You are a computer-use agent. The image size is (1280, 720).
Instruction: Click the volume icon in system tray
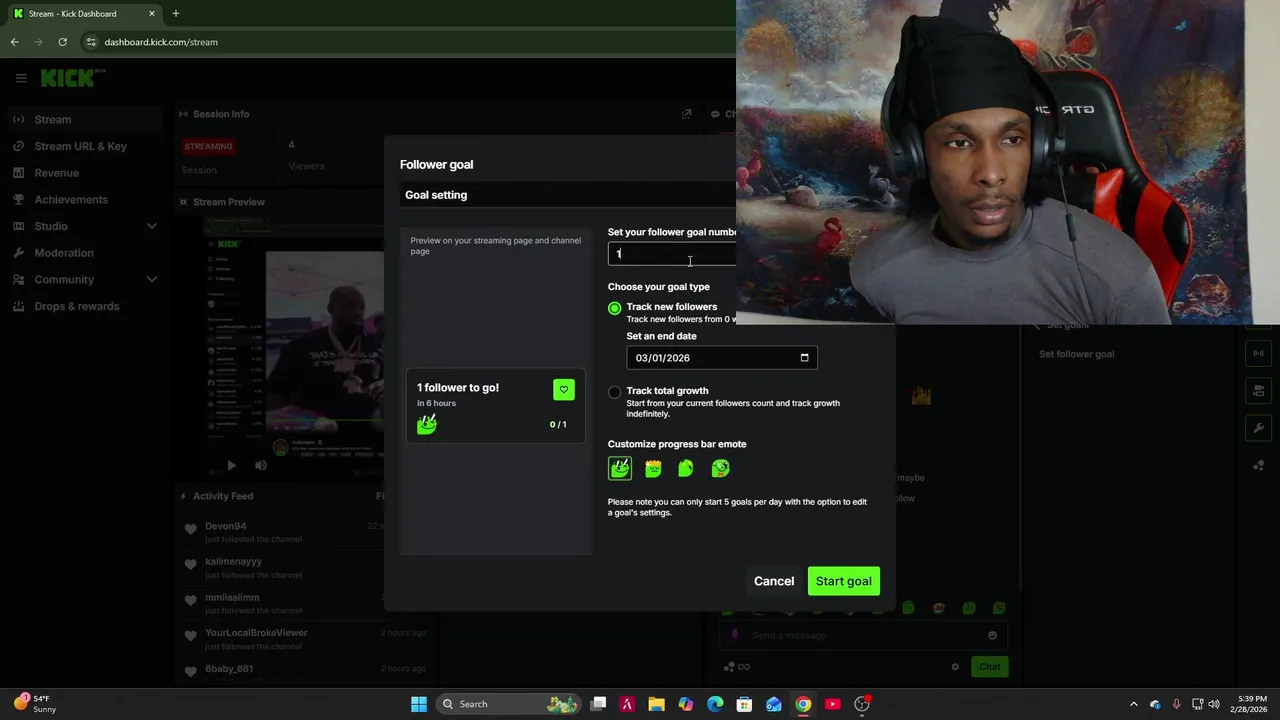[1214, 704]
